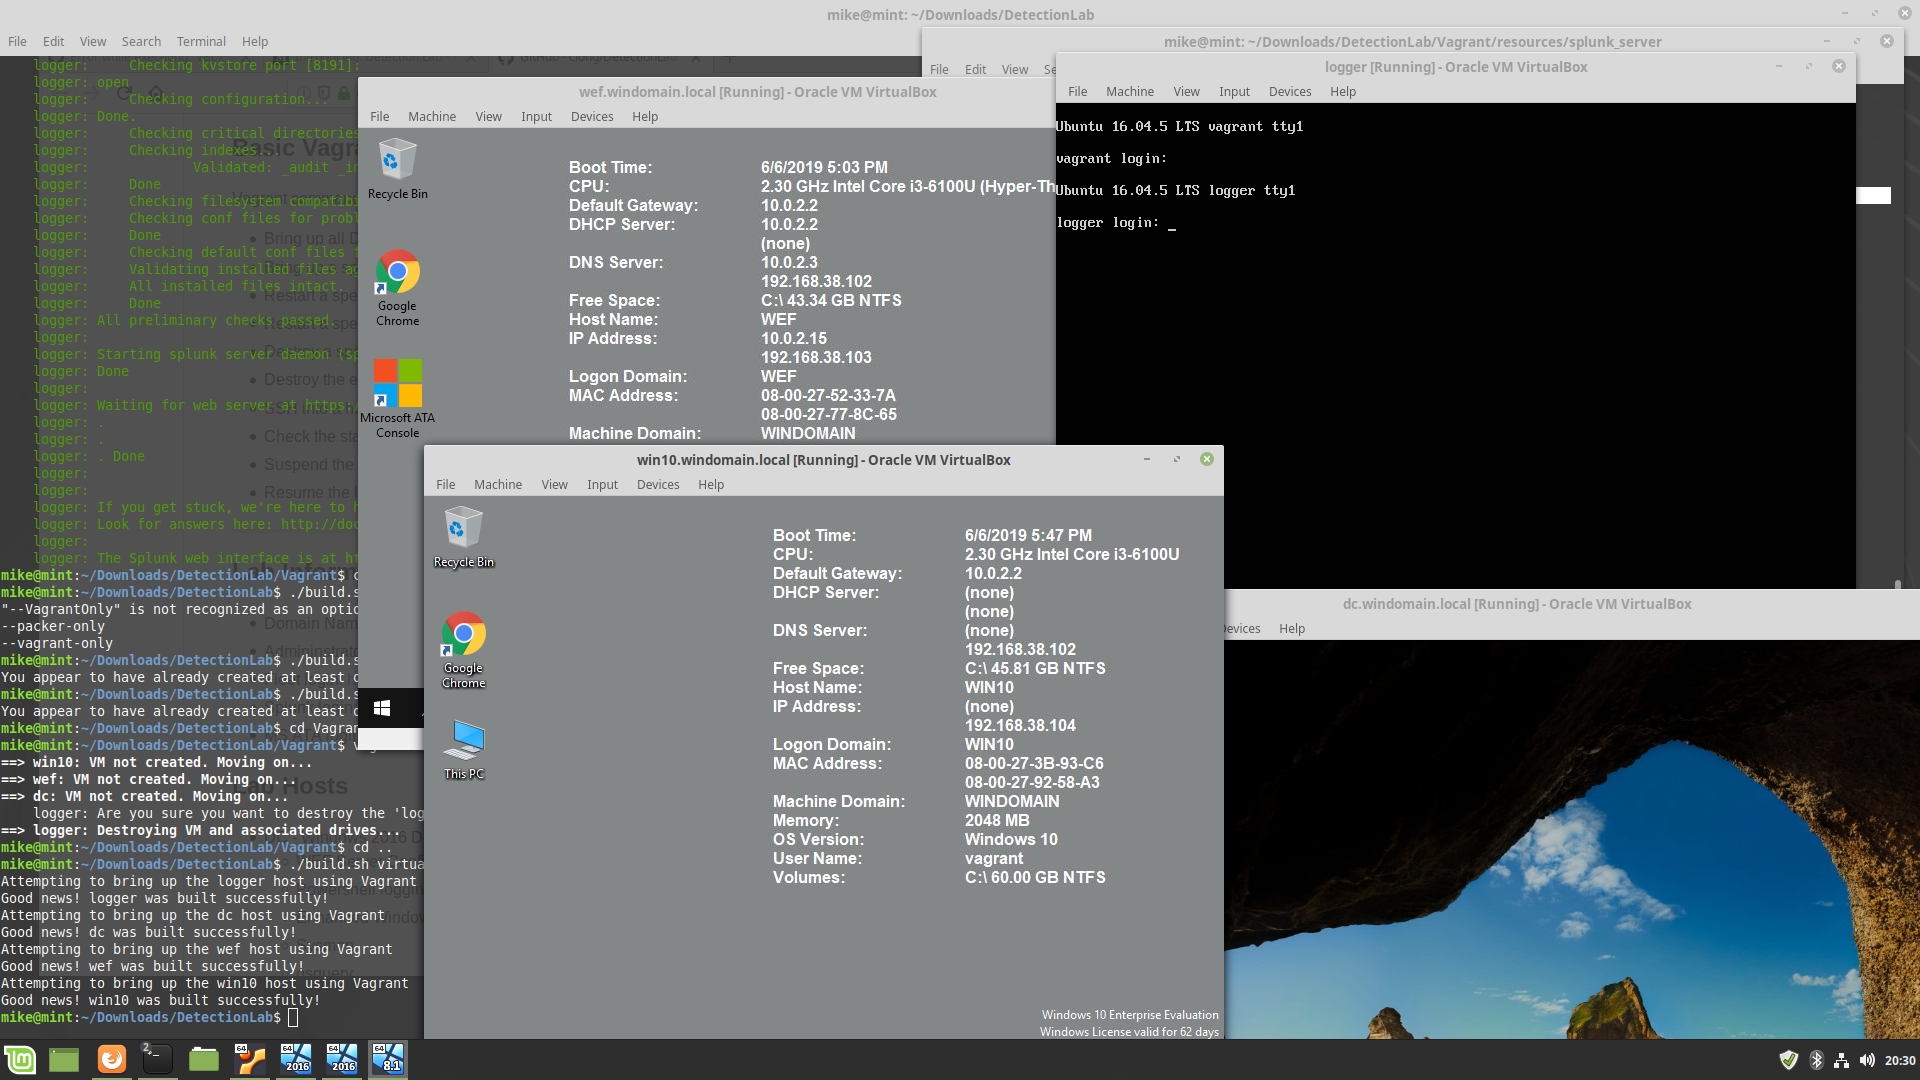Open Devices menu in win10 VM window
1920x1080 pixels.
pyautogui.click(x=657, y=485)
